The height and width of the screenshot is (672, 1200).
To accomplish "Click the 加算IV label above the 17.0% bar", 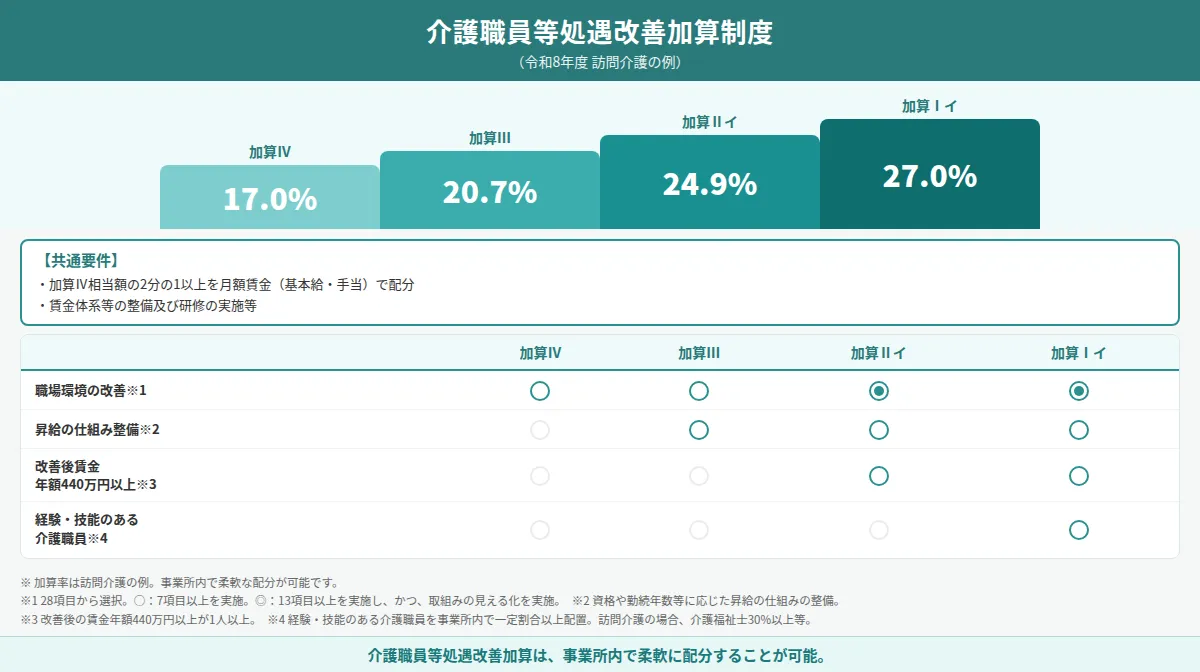I will click(270, 152).
